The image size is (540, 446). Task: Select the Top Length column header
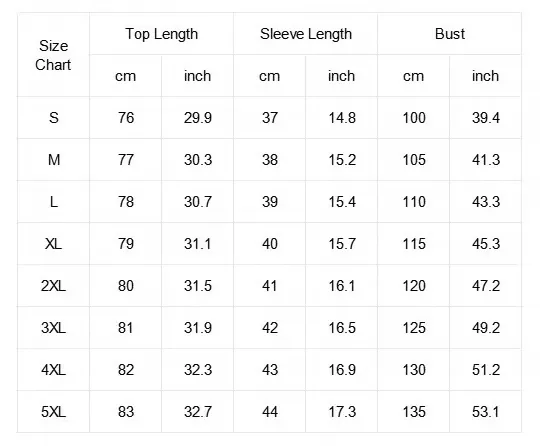coord(162,34)
